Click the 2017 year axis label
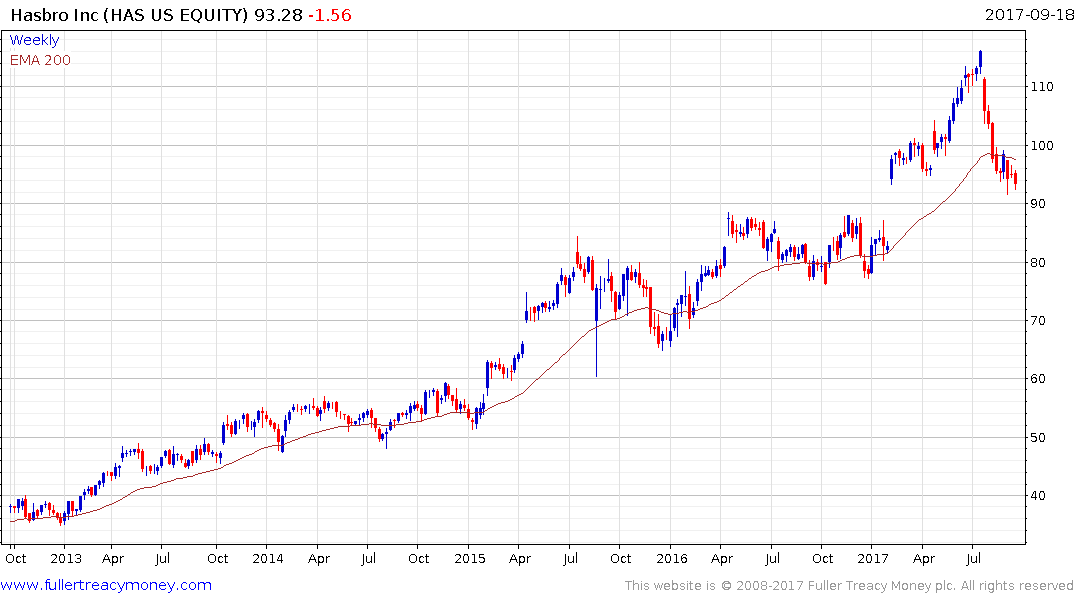The width and height of the screenshot is (1075, 600). tap(873, 558)
